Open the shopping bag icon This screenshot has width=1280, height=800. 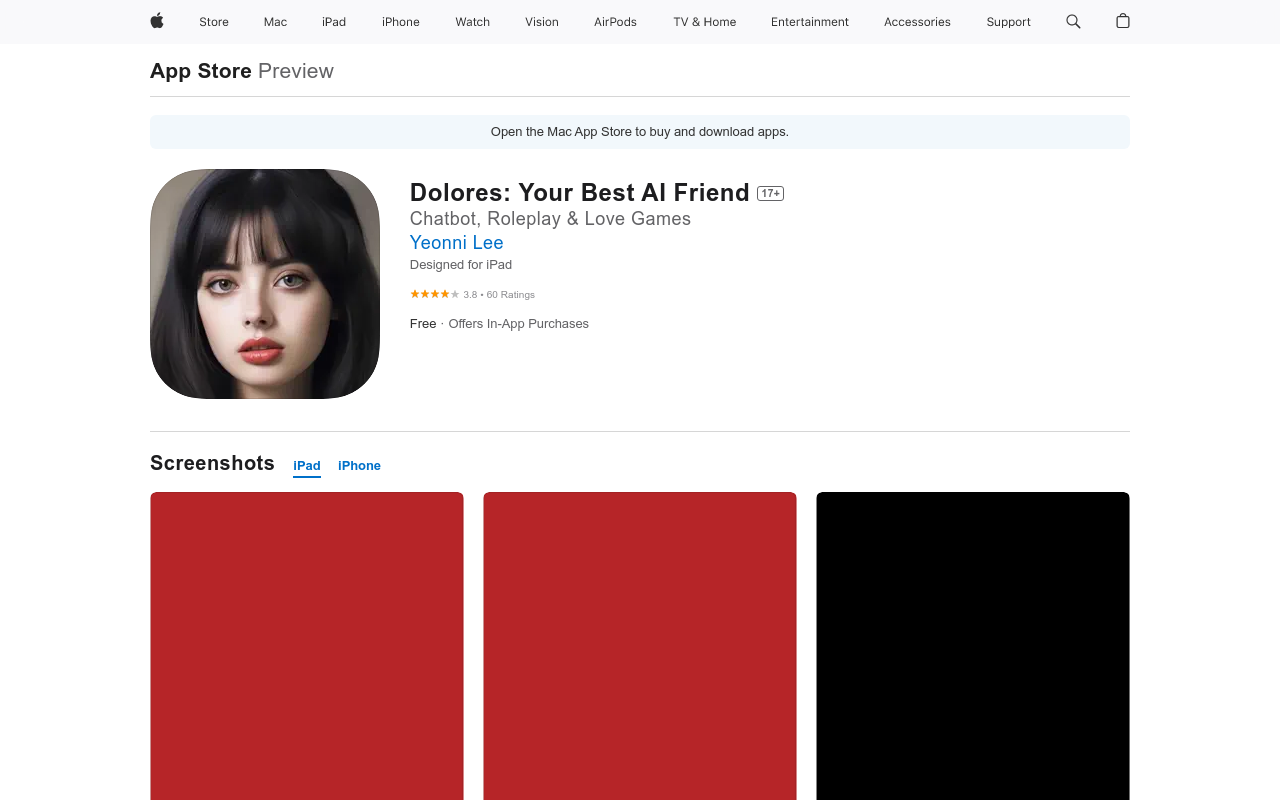point(1123,21)
